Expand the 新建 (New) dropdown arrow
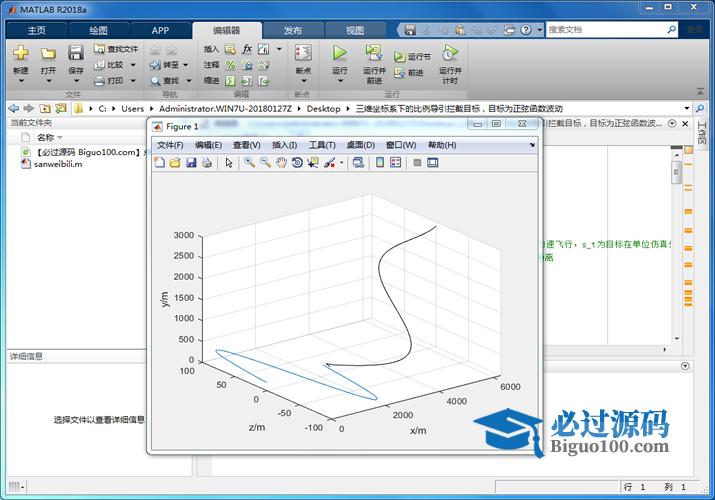The width and height of the screenshot is (715, 500). 20,82
